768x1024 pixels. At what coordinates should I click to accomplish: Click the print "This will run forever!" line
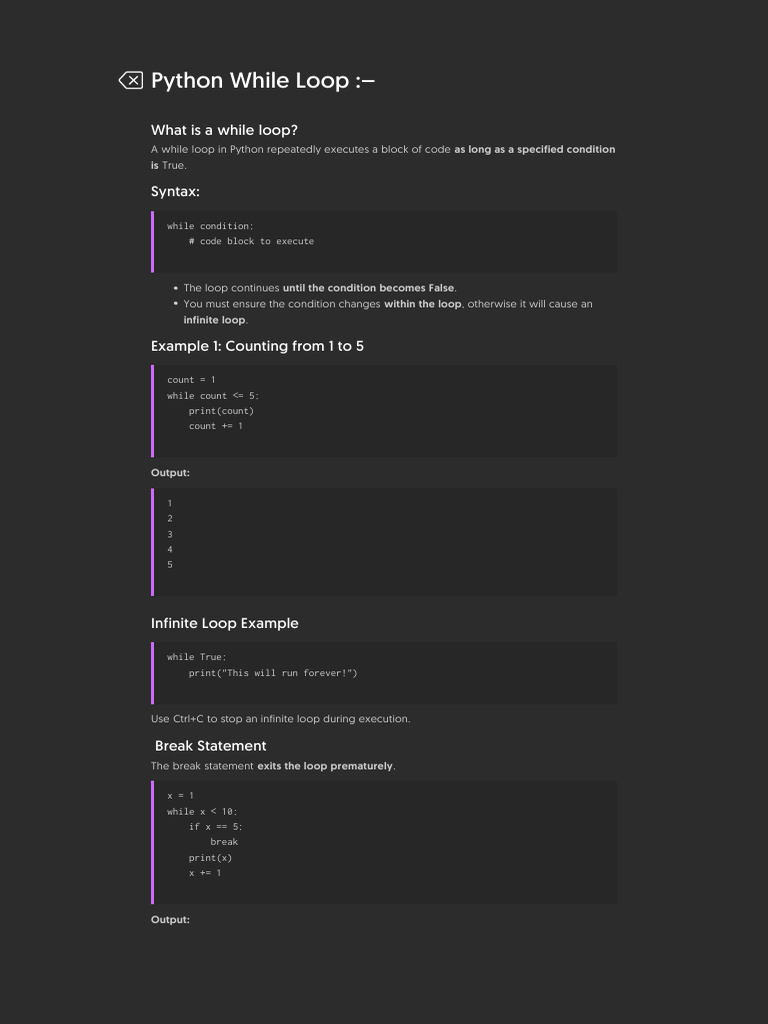click(272, 673)
